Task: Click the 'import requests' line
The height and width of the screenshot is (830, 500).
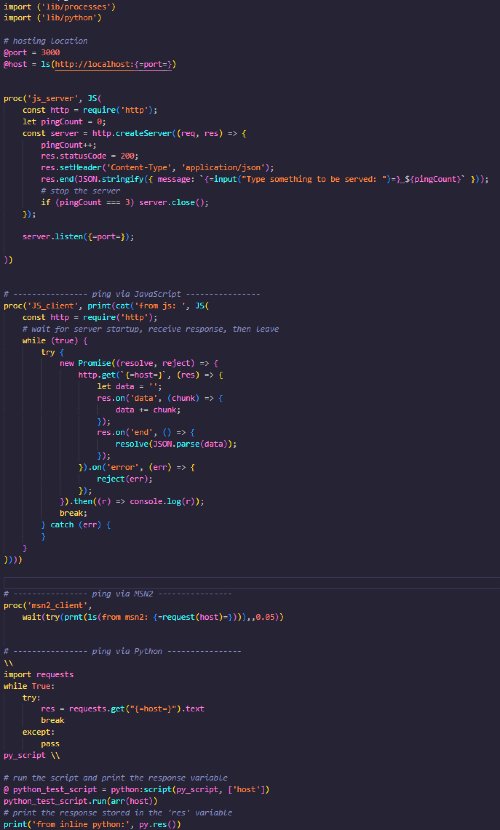Action: click(x=39, y=674)
